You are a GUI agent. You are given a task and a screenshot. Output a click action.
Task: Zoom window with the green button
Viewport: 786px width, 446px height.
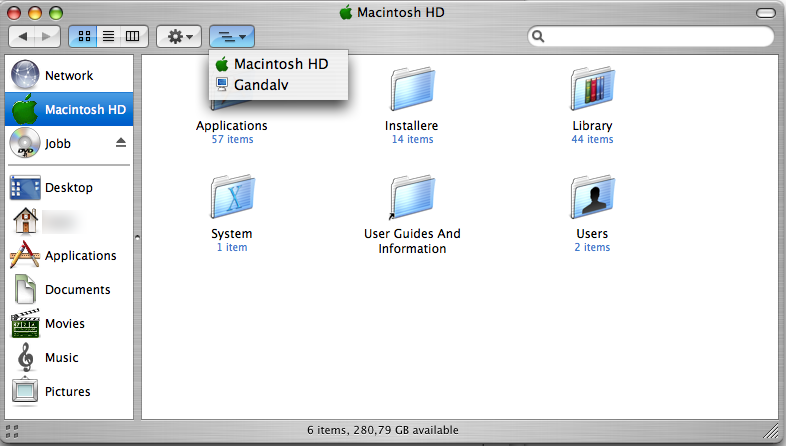pyautogui.click(x=56, y=13)
